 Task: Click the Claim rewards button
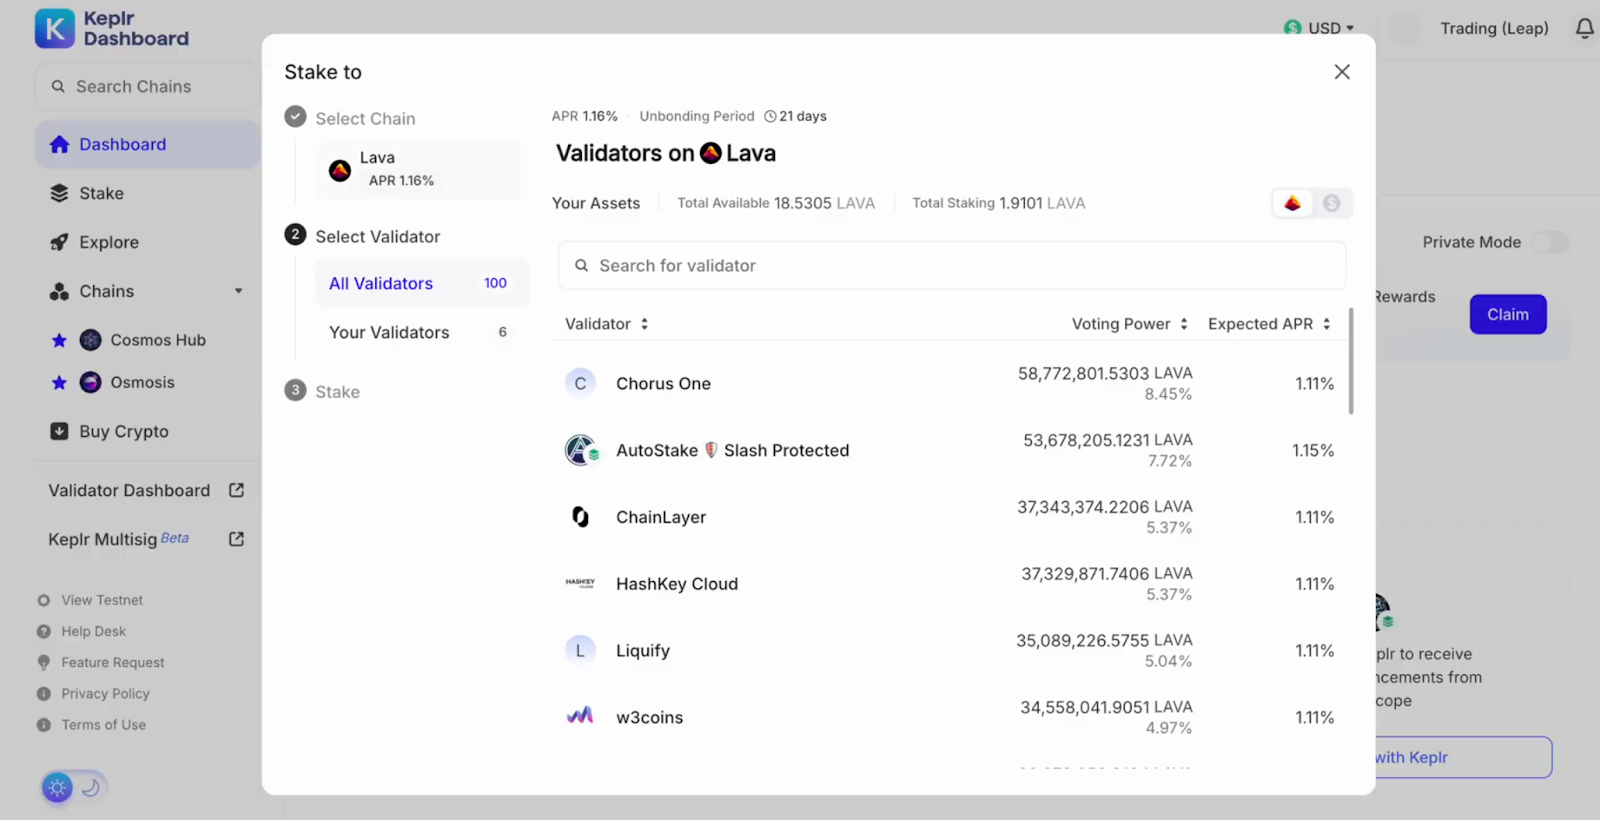click(x=1508, y=314)
